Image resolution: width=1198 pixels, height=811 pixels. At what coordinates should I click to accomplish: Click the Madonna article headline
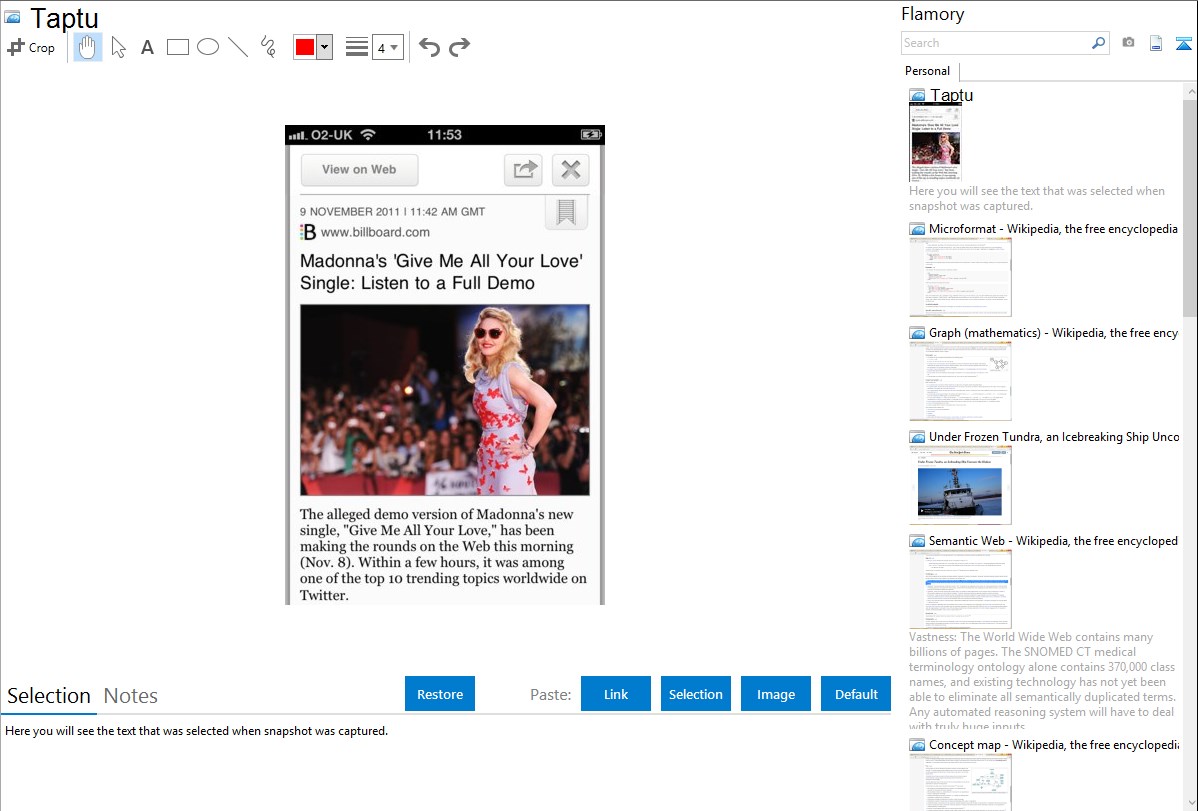point(442,272)
